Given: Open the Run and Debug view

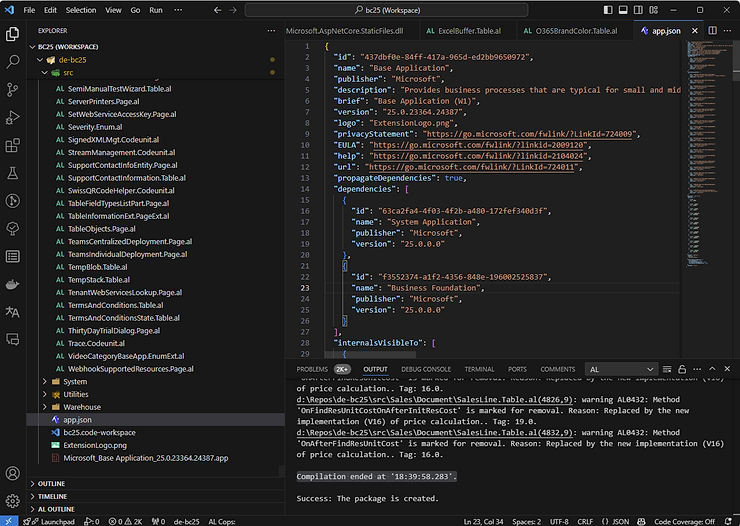Looking at the screenshot, I should (x=13, y=118).
